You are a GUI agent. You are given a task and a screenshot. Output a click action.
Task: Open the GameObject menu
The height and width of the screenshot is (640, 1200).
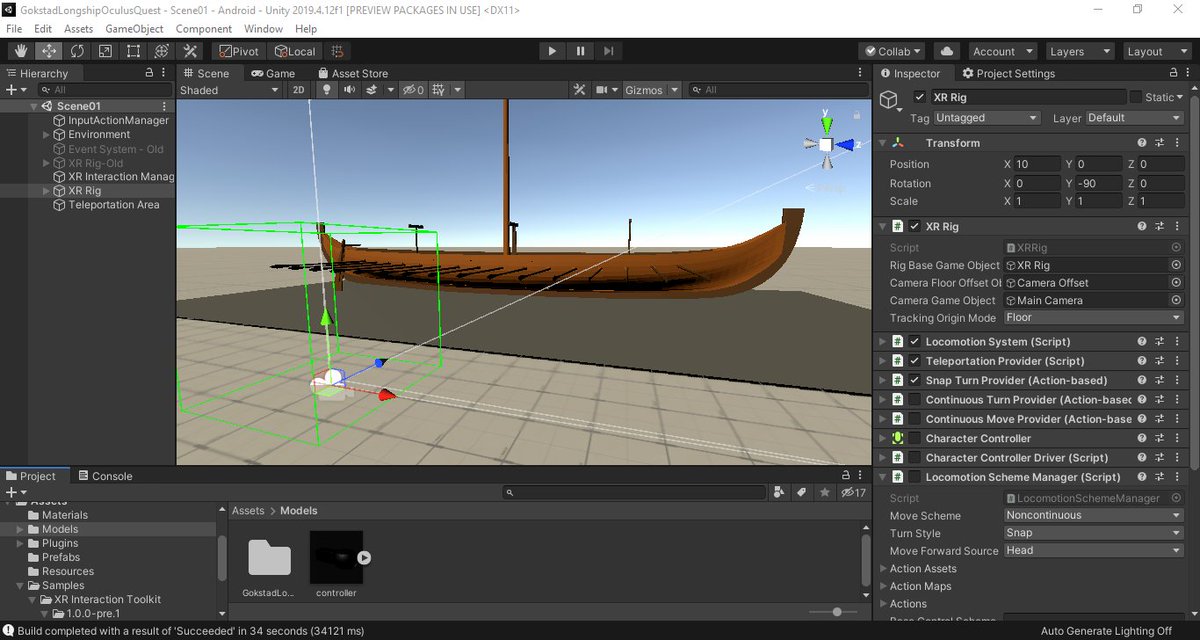coord(134,29)
